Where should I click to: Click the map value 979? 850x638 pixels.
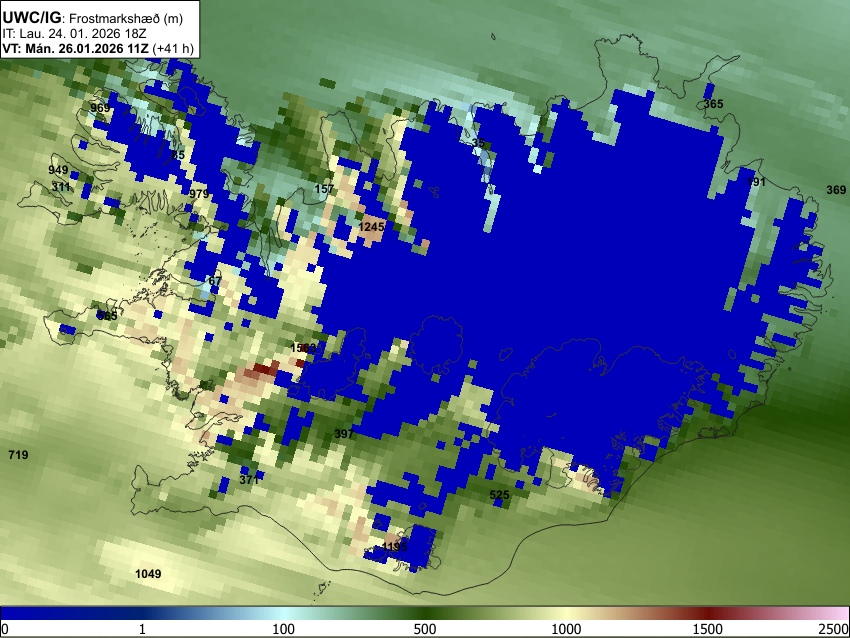199,194
